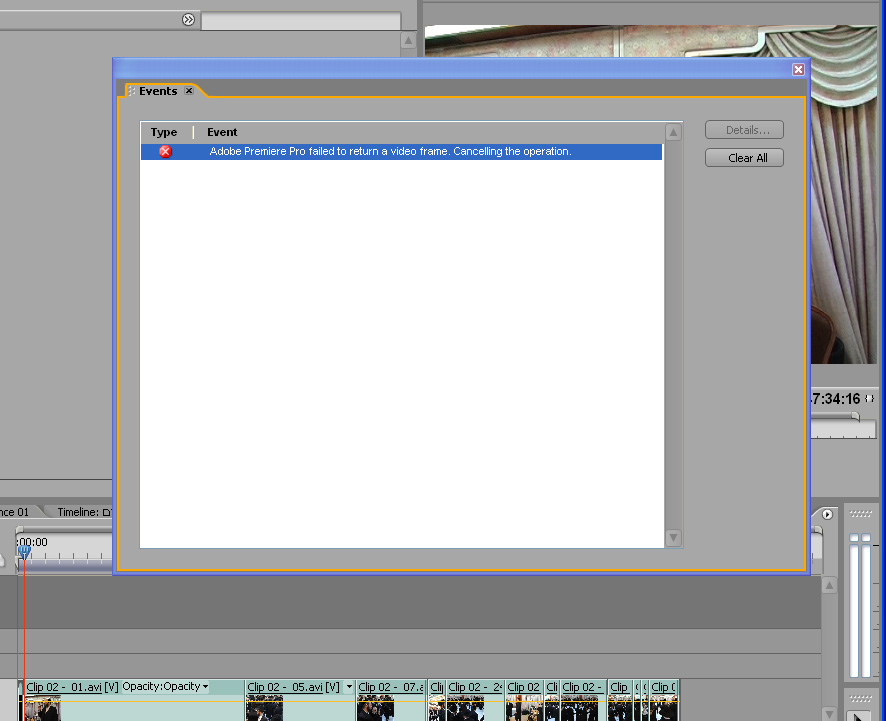Sort by the Event column header
The image size is (886, 721).
tap(222, 132)
